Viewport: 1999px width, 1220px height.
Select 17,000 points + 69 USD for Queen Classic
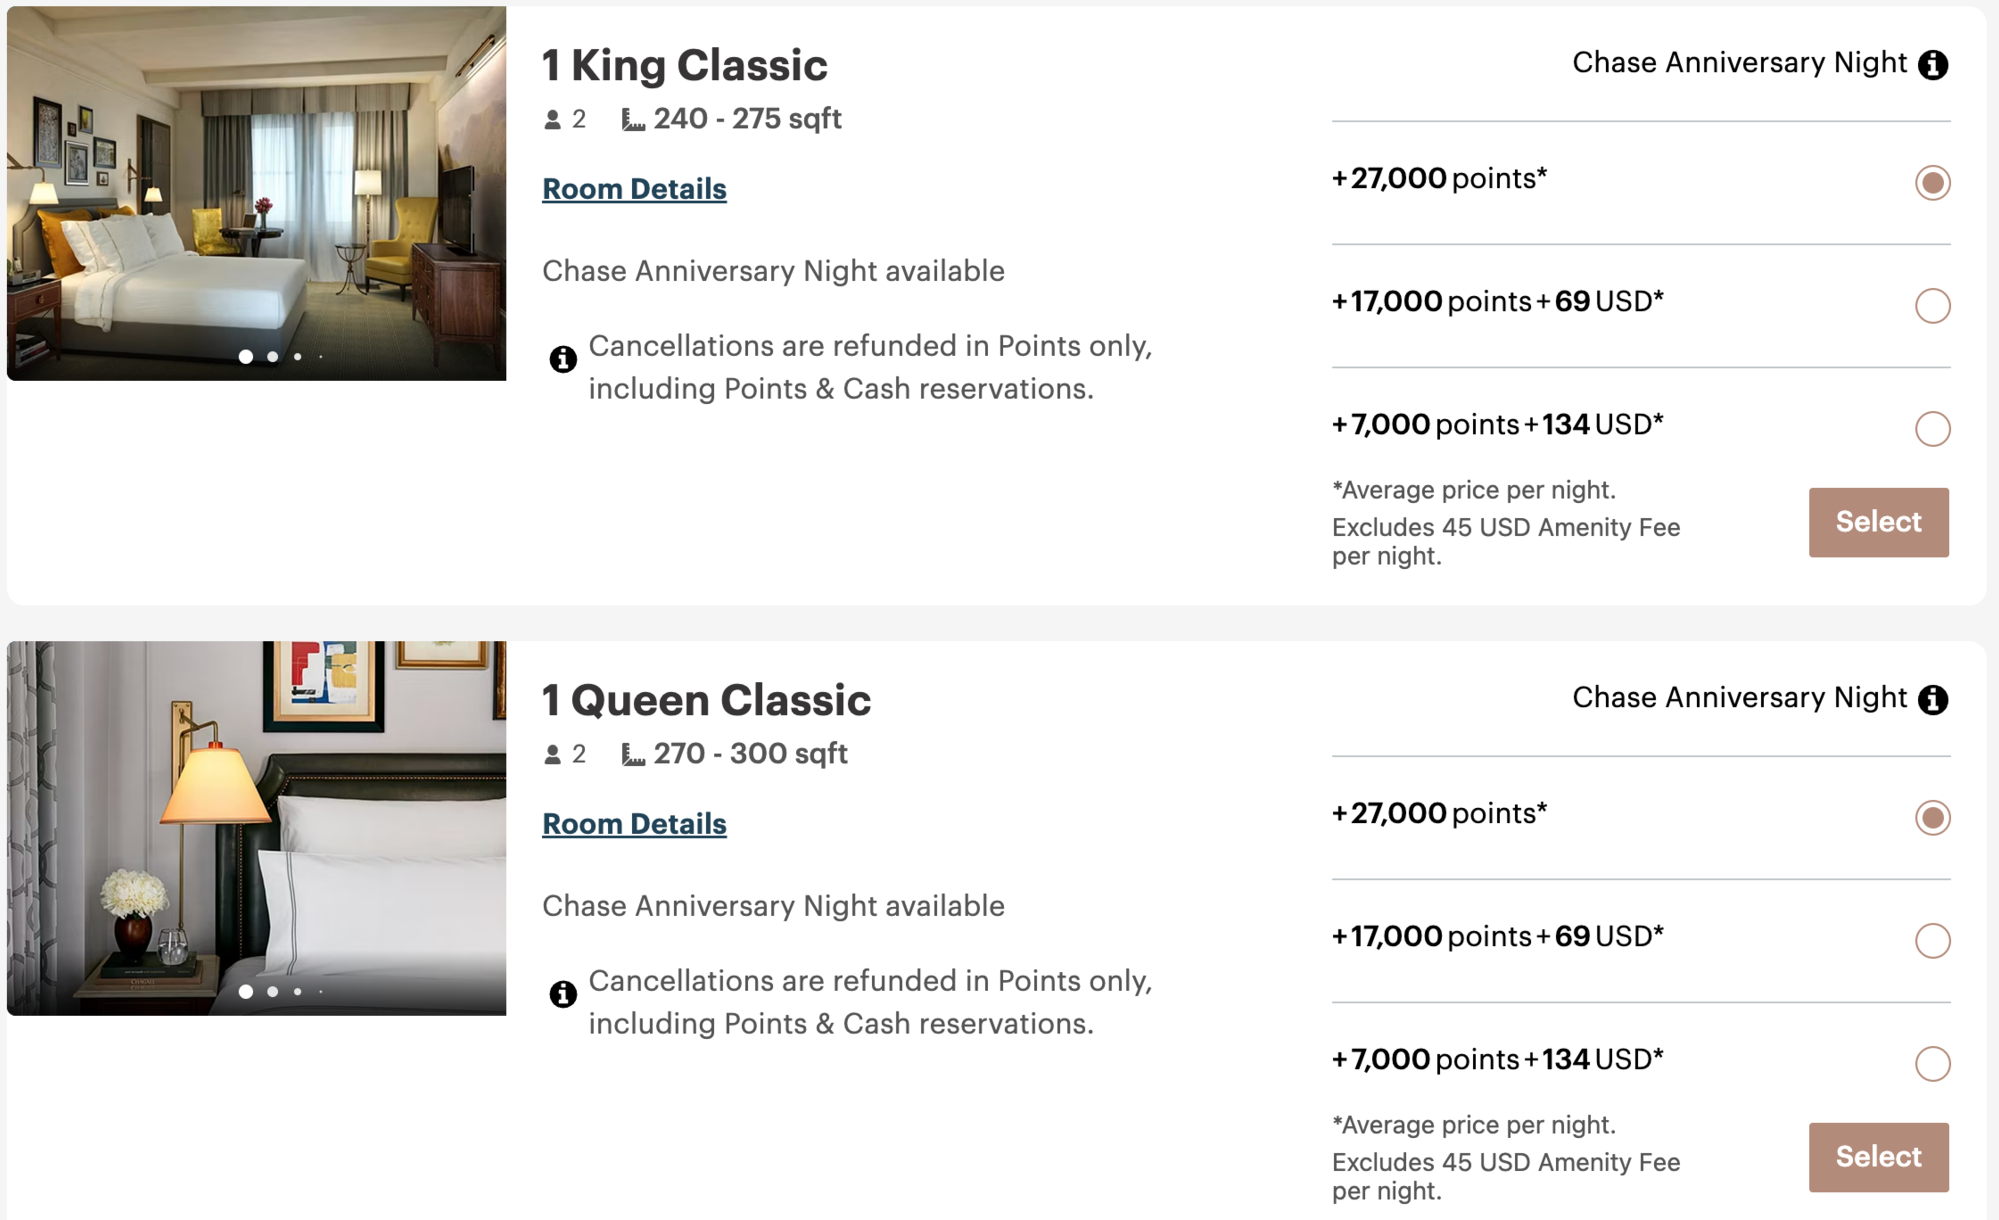click(1934, 940)
